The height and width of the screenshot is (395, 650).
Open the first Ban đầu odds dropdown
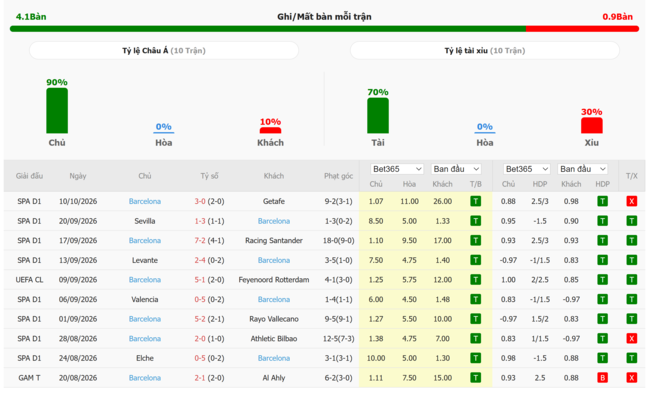click(x=456, y=169)
